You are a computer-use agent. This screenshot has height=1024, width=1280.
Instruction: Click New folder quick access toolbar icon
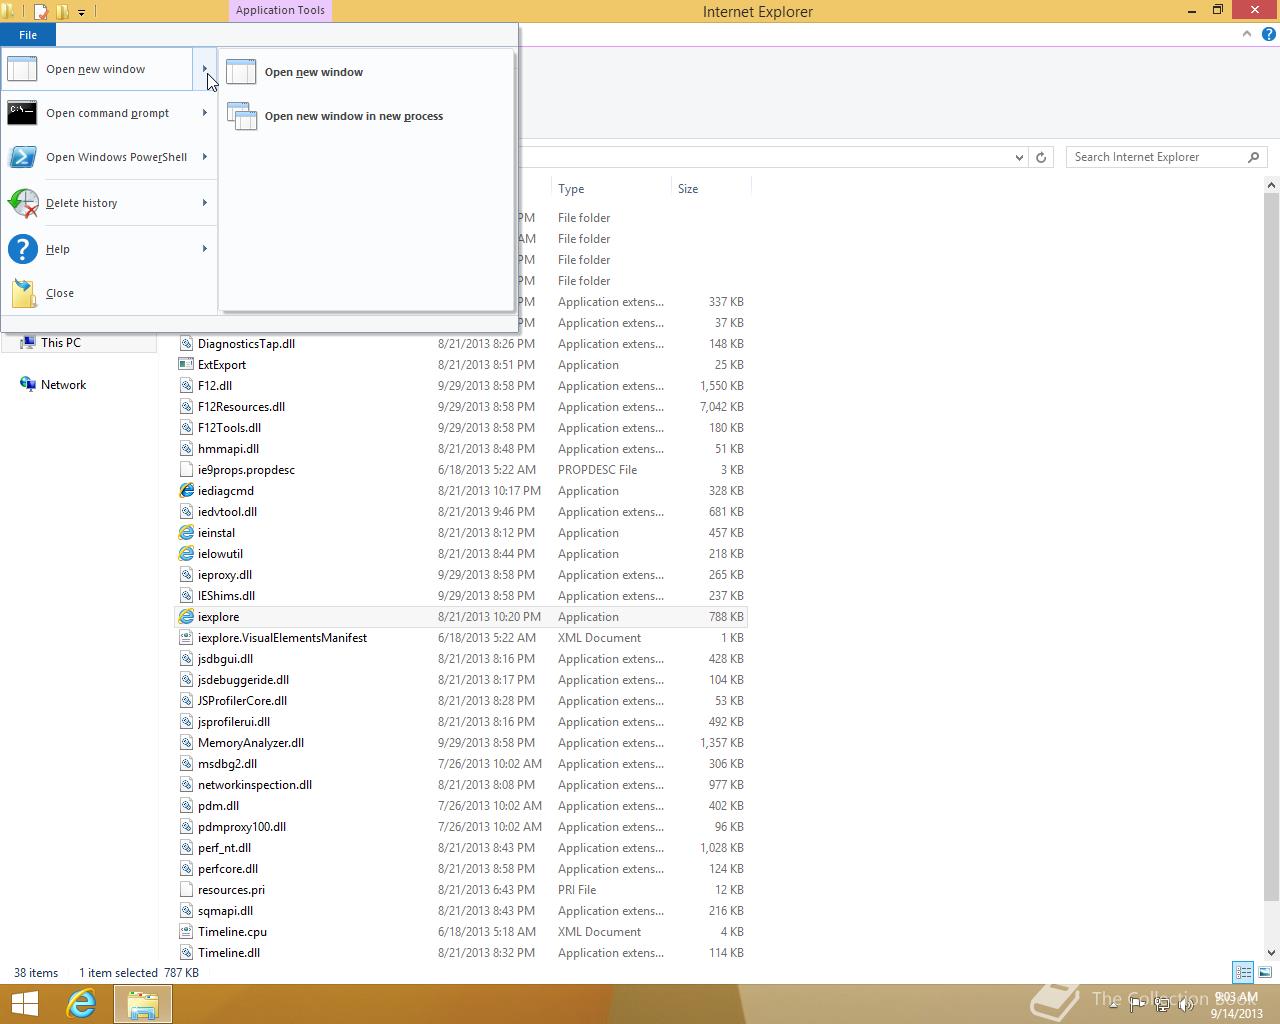point(62,12)
